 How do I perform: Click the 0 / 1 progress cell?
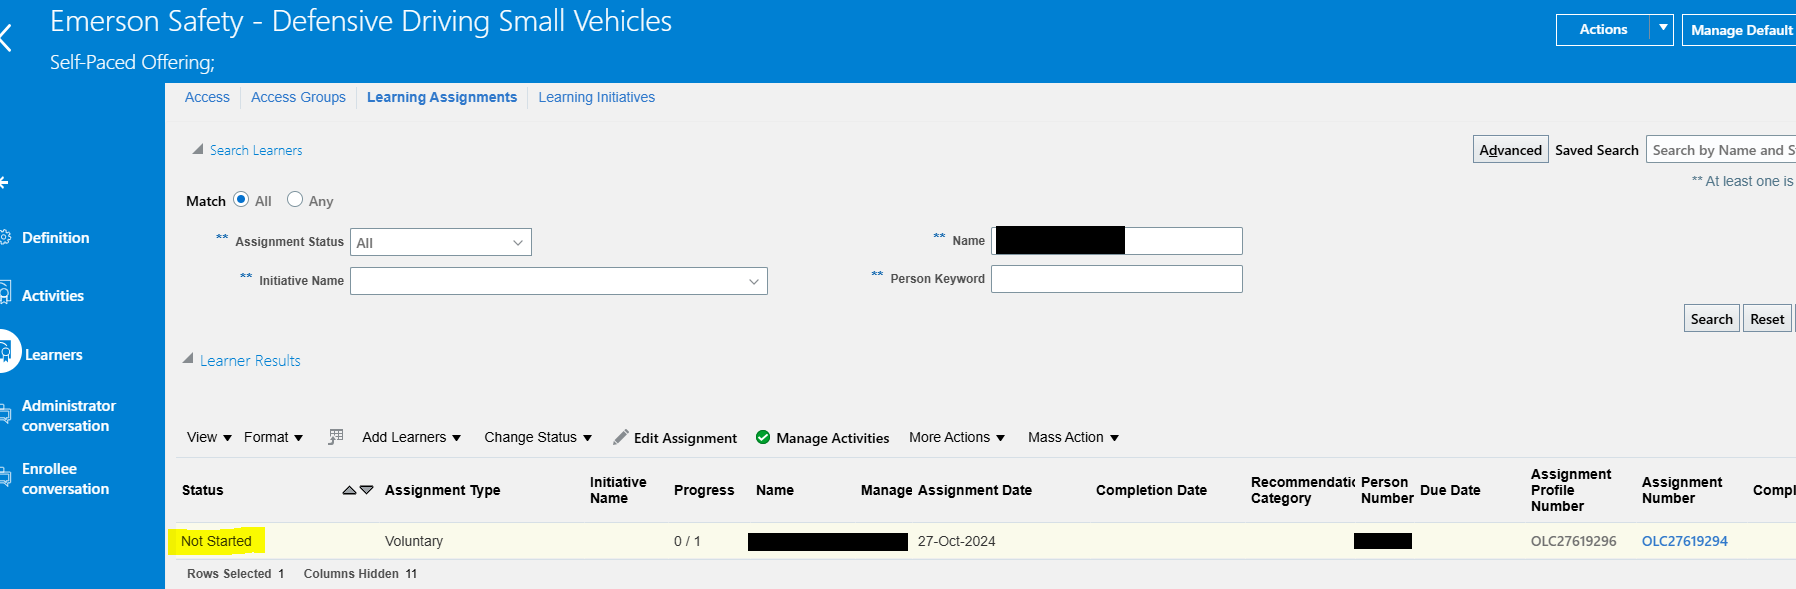[x=687, y=541]
